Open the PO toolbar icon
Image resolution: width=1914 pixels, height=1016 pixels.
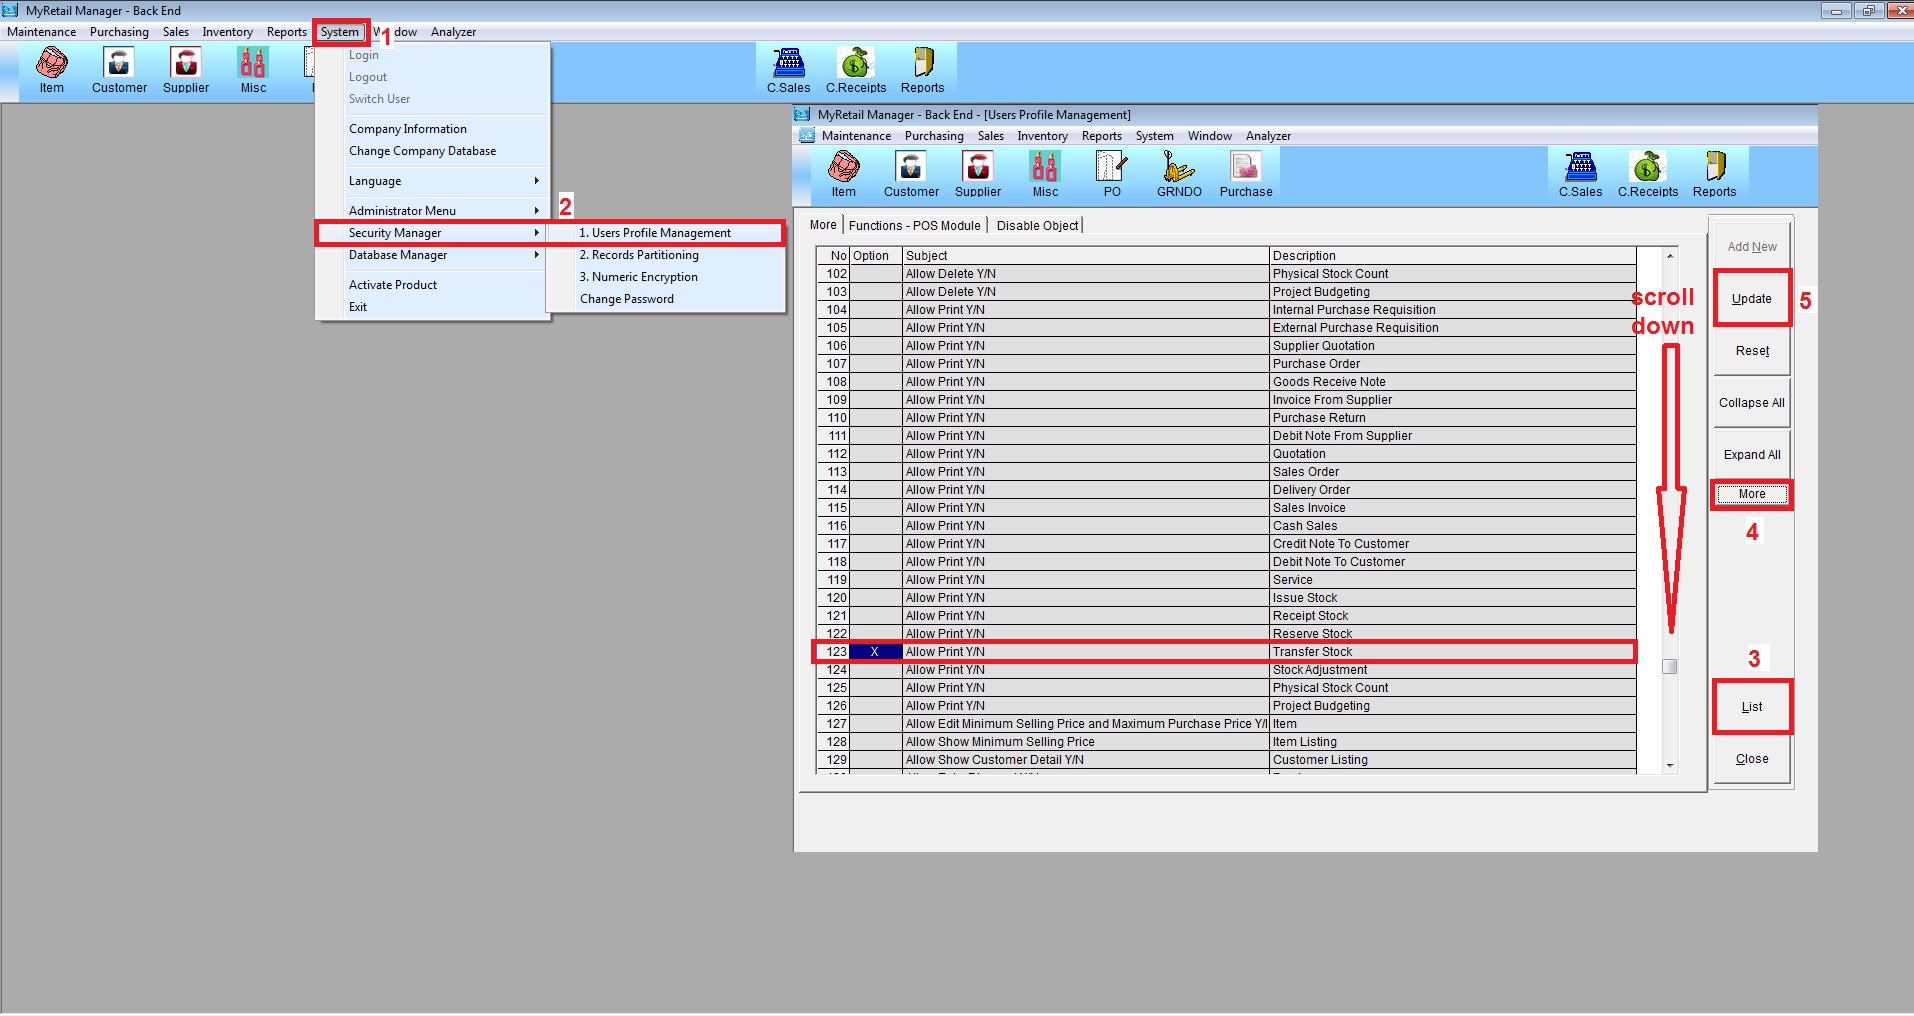(x=1111, y=174)
